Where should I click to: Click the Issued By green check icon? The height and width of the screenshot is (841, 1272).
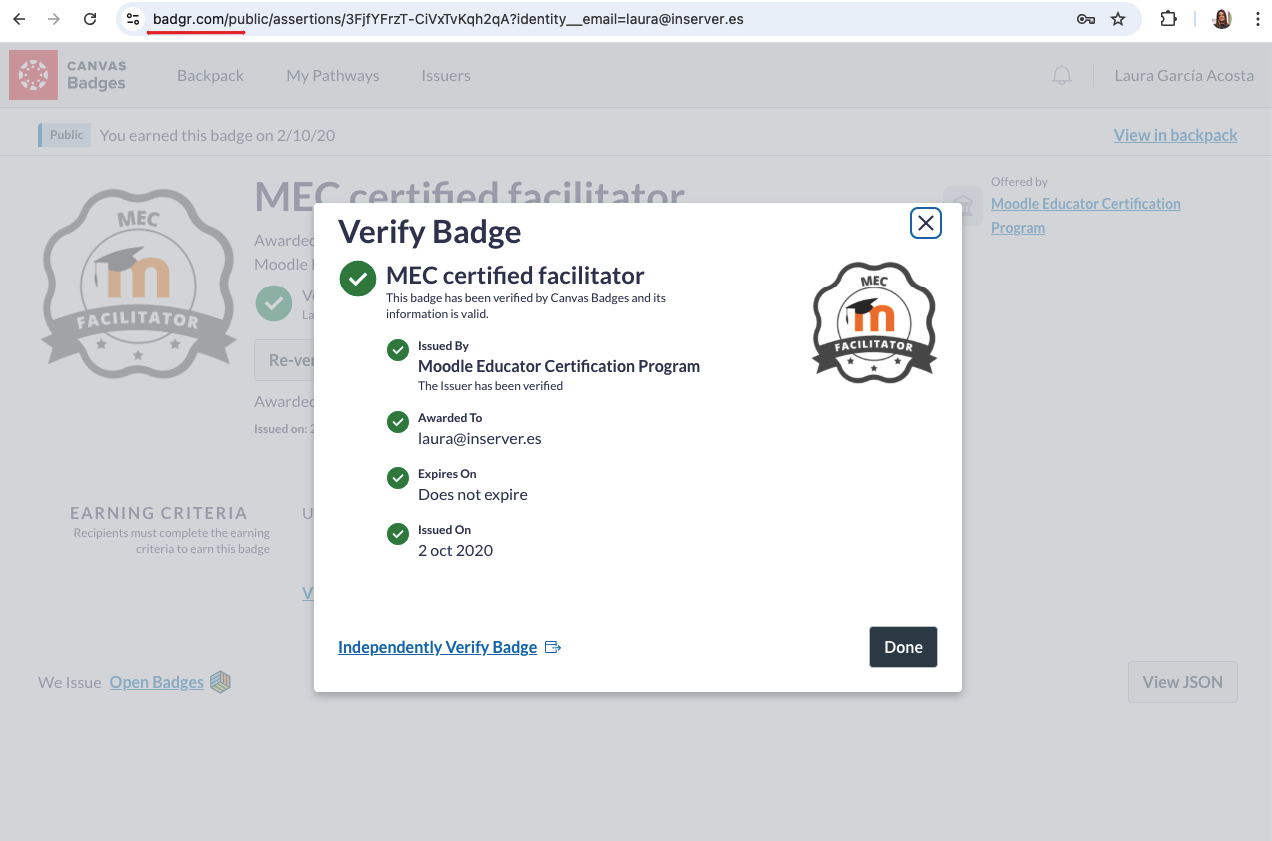click(398, 350)
